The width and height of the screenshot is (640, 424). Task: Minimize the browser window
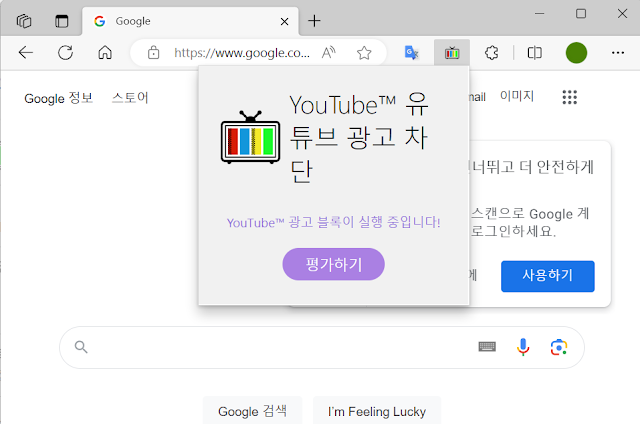click(x=540, y=13)
